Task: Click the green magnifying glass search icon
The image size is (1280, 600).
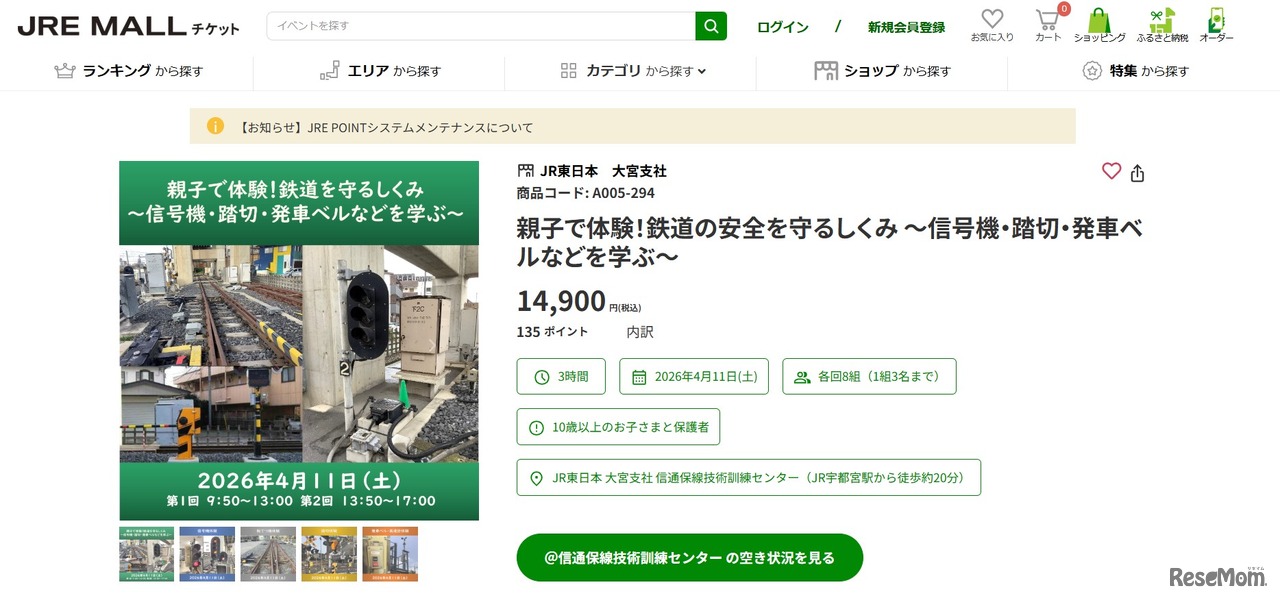Action: pyautogui.click(x=711, y=25)
